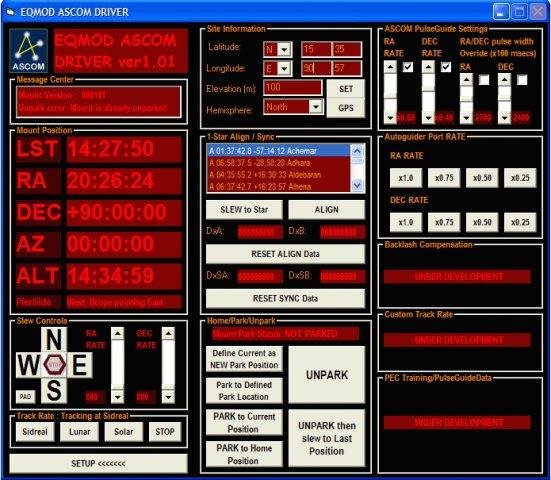
Task: Click PARK to Current Position
Action: pos(244,422)
